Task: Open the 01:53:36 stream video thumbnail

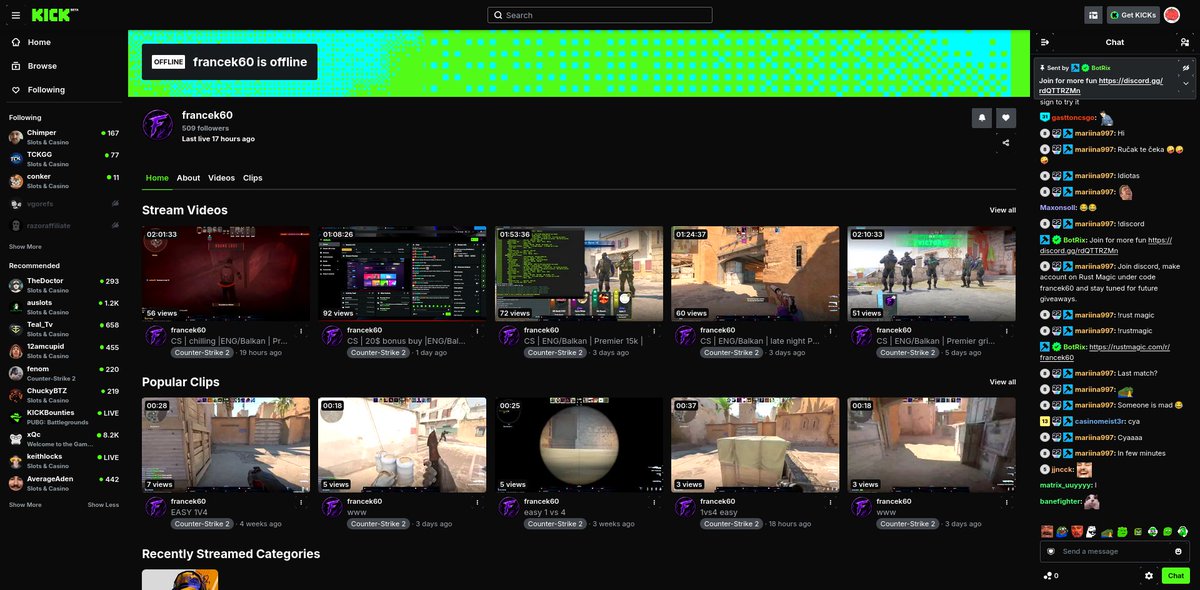Action: pyautogui.click(x=579, y=273)
